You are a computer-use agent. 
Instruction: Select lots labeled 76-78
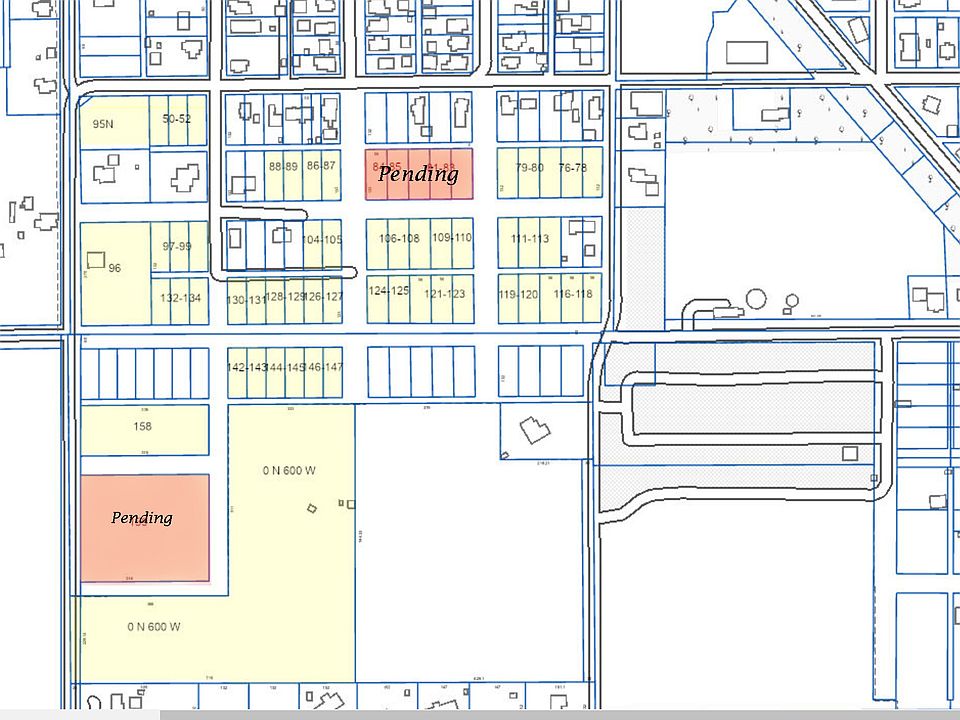coord(573,167)
